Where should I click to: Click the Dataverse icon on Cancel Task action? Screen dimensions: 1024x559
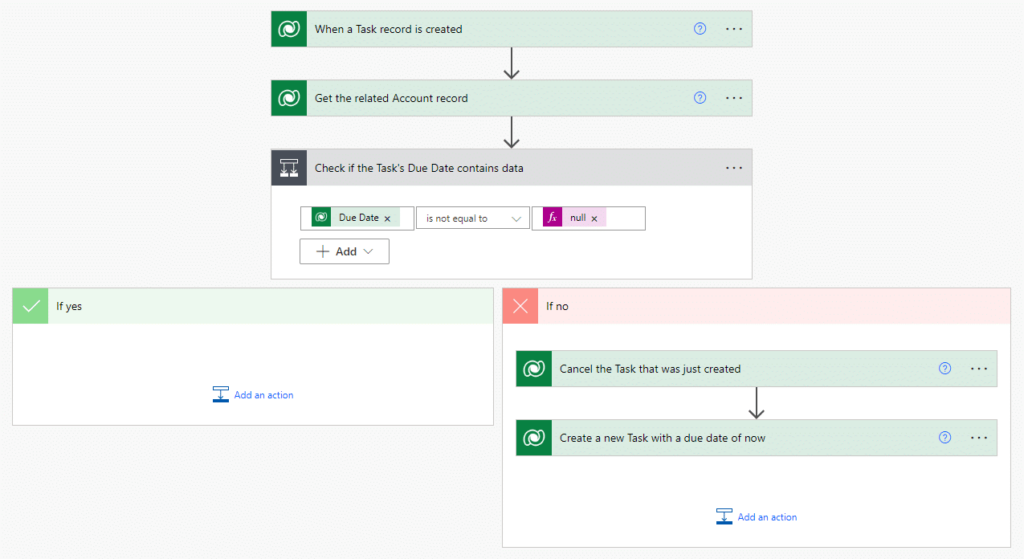pyautogui.click(x=534, y=368)
